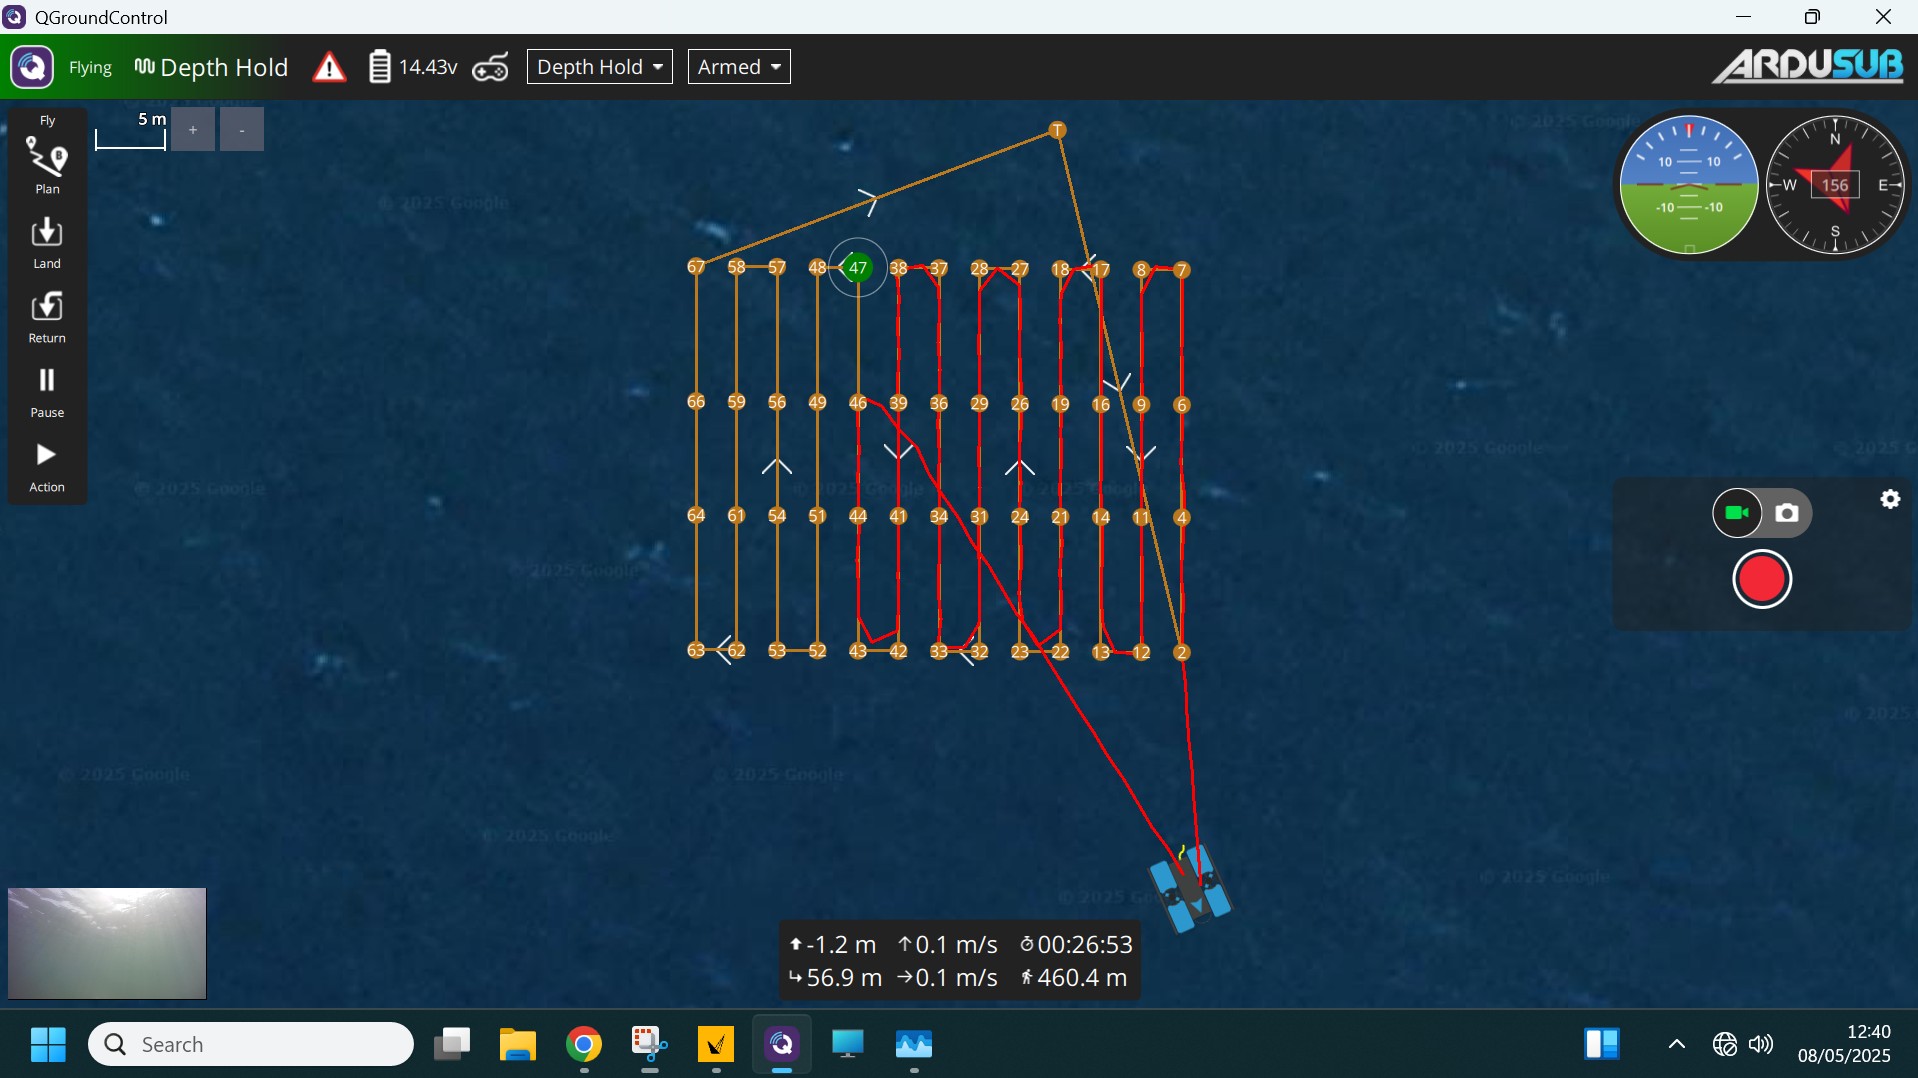The height and width of the screenshot is (1078, 1918).
Task: Switch to video recording mode
Action: [1738, 513]
